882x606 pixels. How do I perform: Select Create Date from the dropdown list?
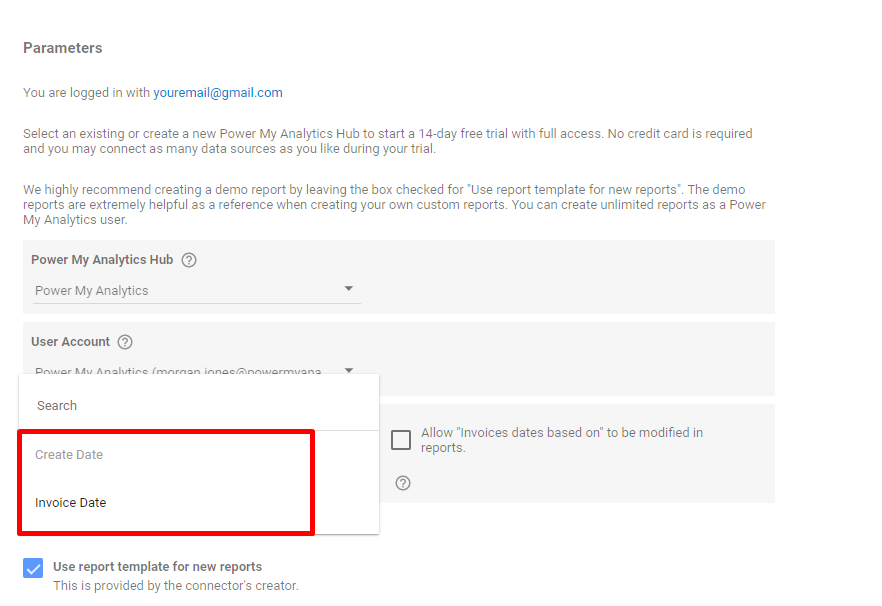69,455
